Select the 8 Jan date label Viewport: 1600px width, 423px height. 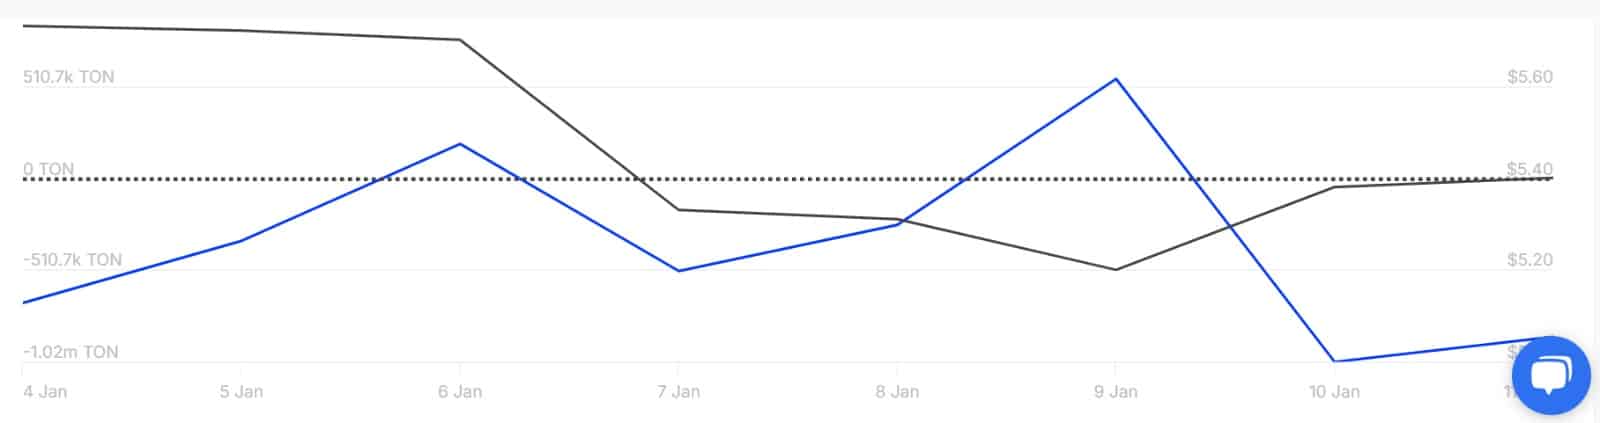(x=897, y=392)
